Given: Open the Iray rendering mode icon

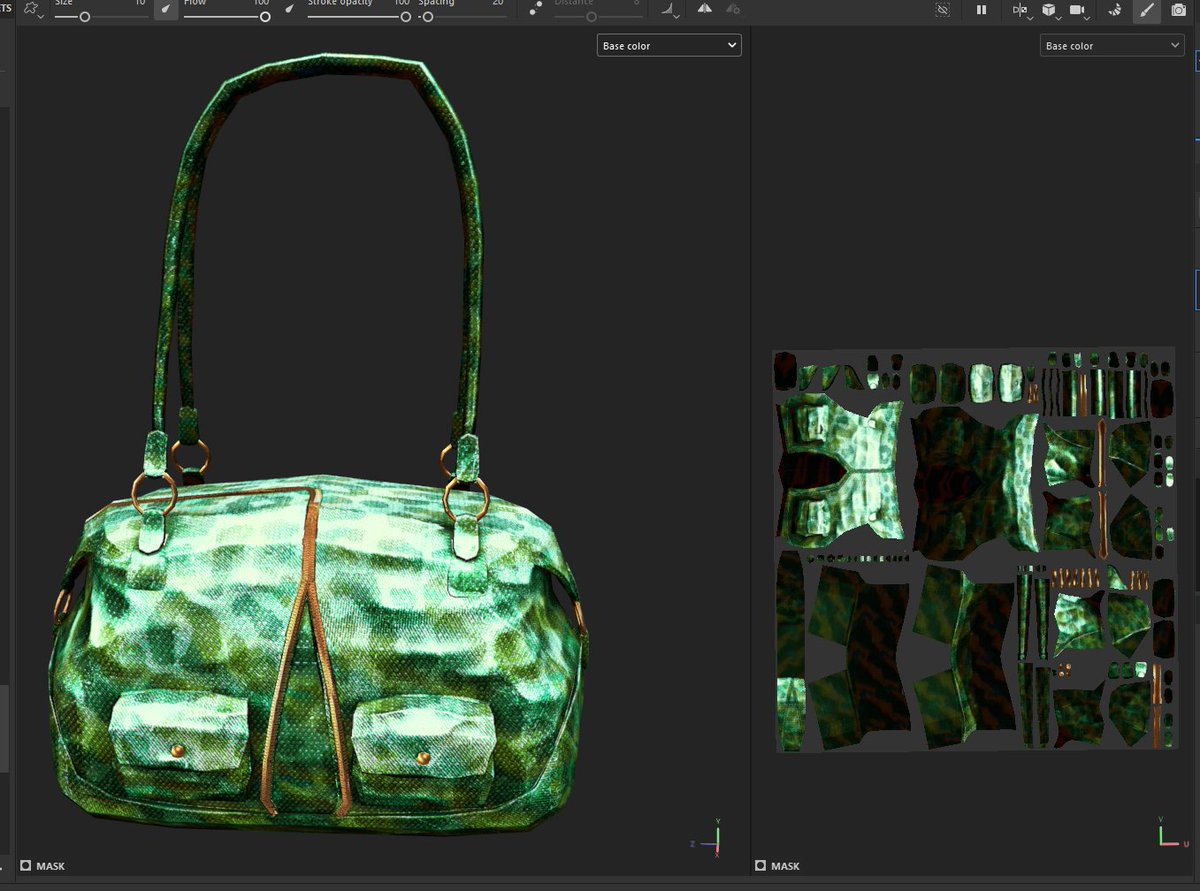Looking at the screenshot, I should [1114, 9].
